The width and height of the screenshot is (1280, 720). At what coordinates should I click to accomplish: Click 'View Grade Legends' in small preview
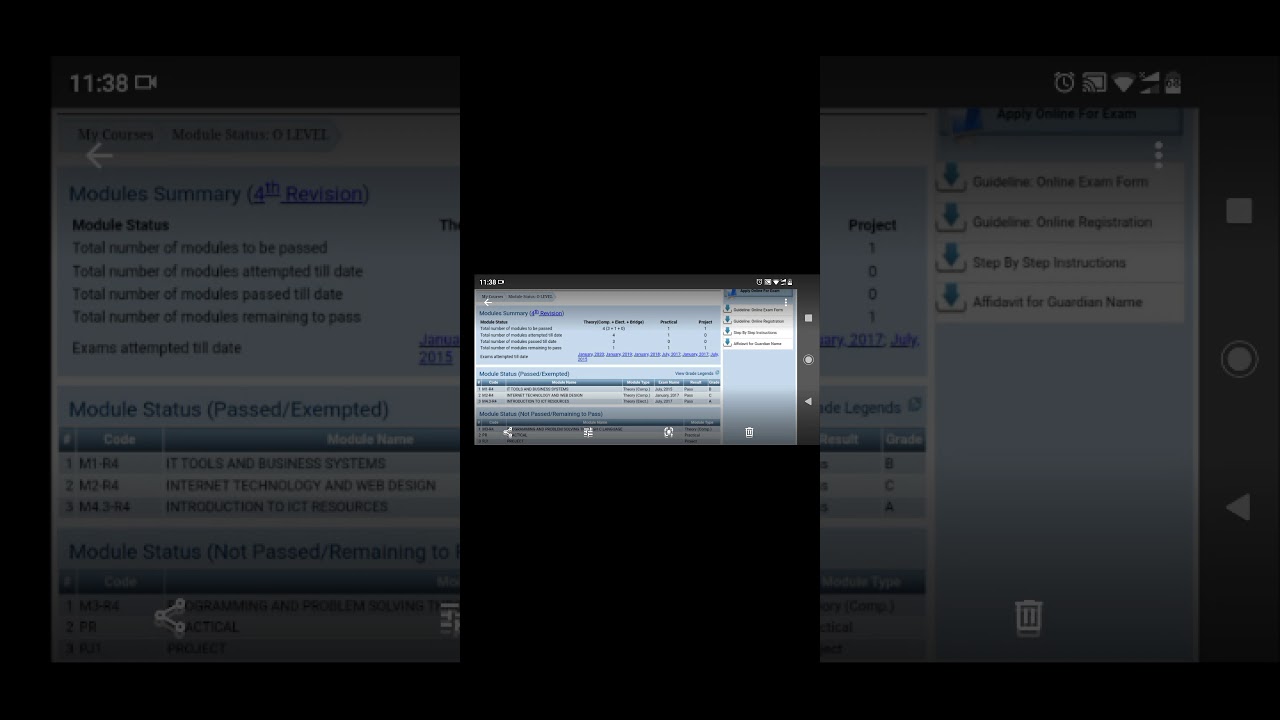coord(694,374)
